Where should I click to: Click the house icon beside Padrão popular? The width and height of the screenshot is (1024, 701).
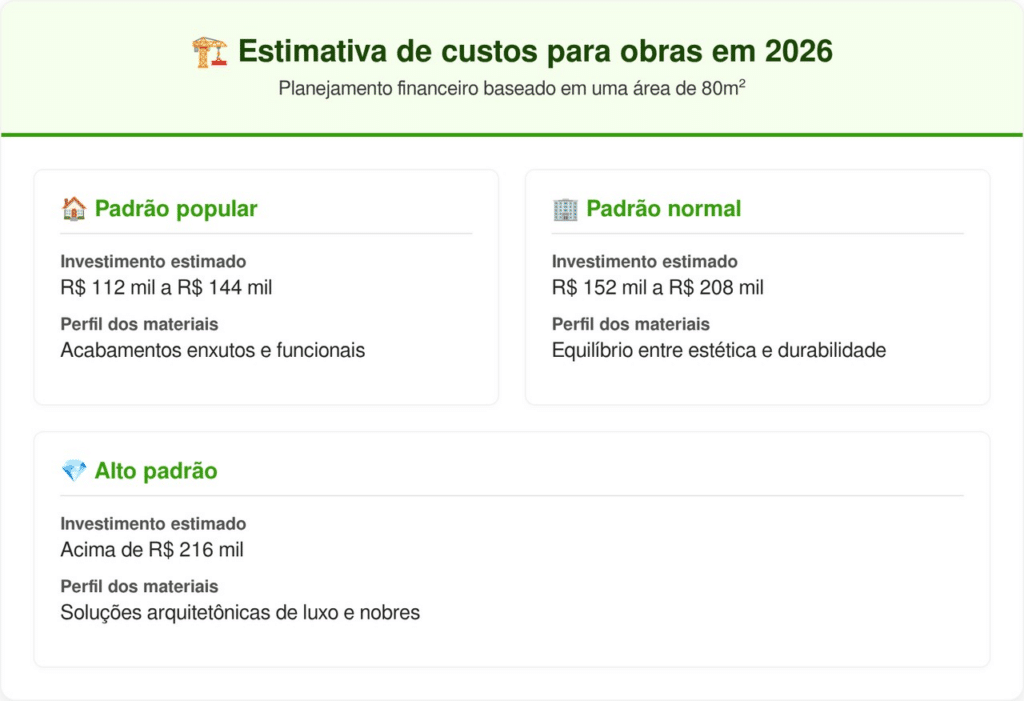(73, 209)
